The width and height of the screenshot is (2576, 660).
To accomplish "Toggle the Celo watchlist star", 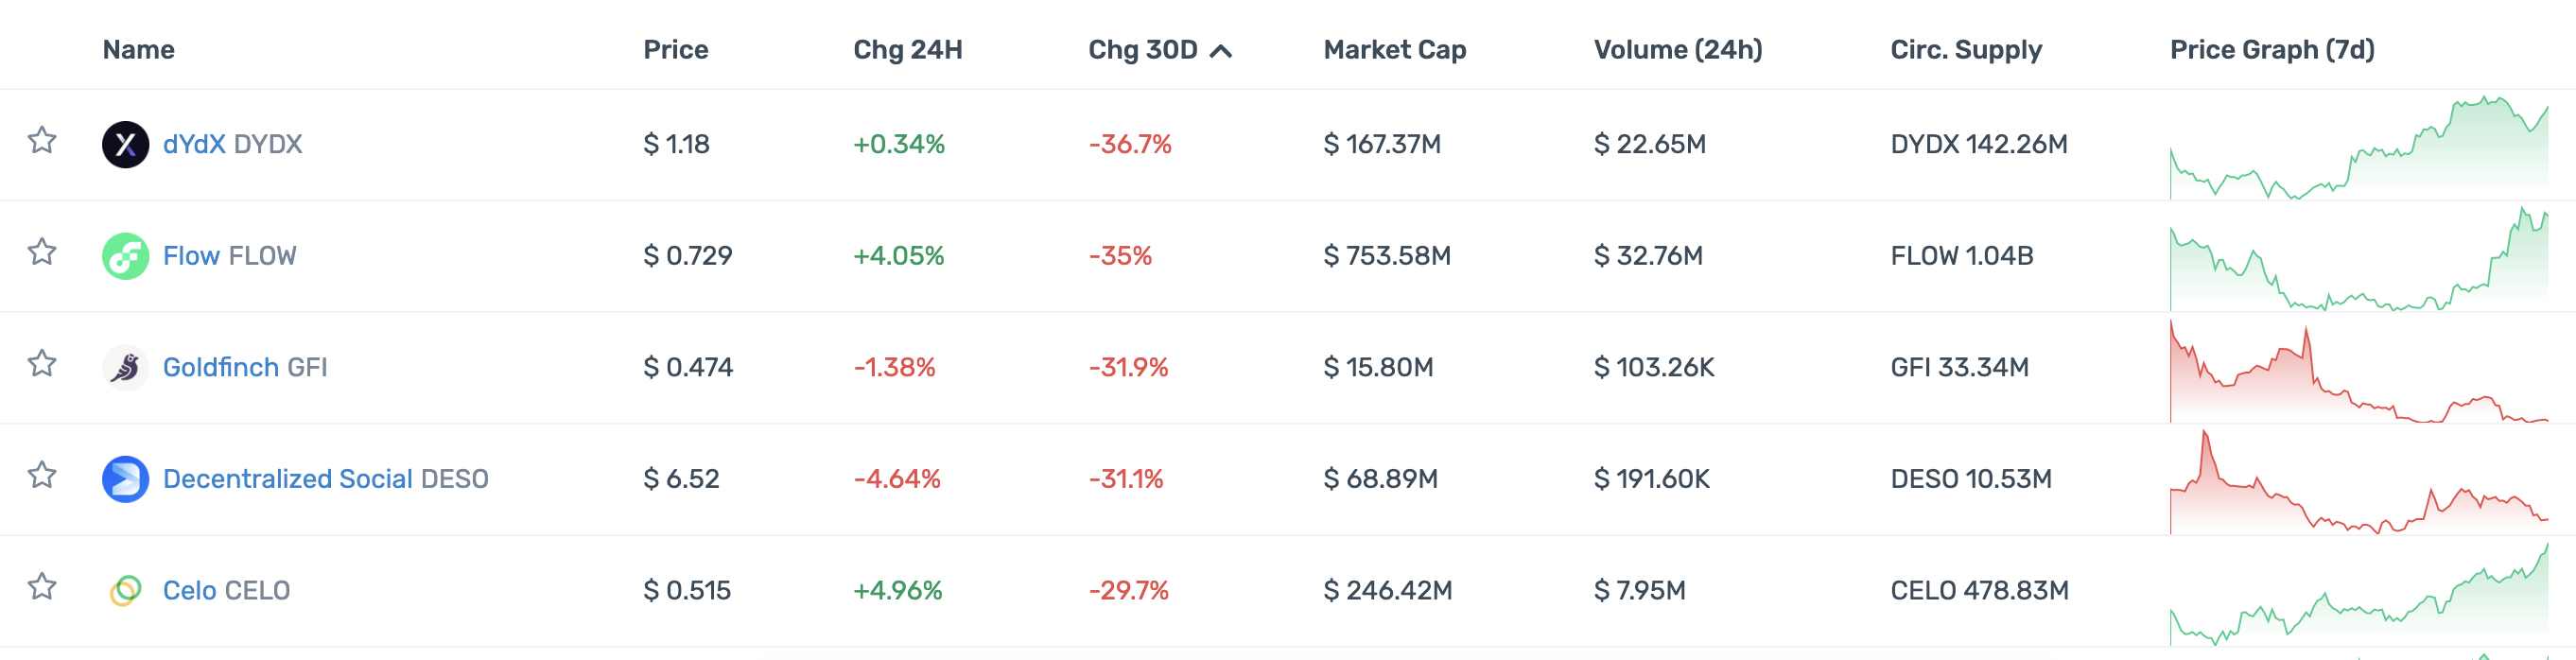I will click(42, 586).
